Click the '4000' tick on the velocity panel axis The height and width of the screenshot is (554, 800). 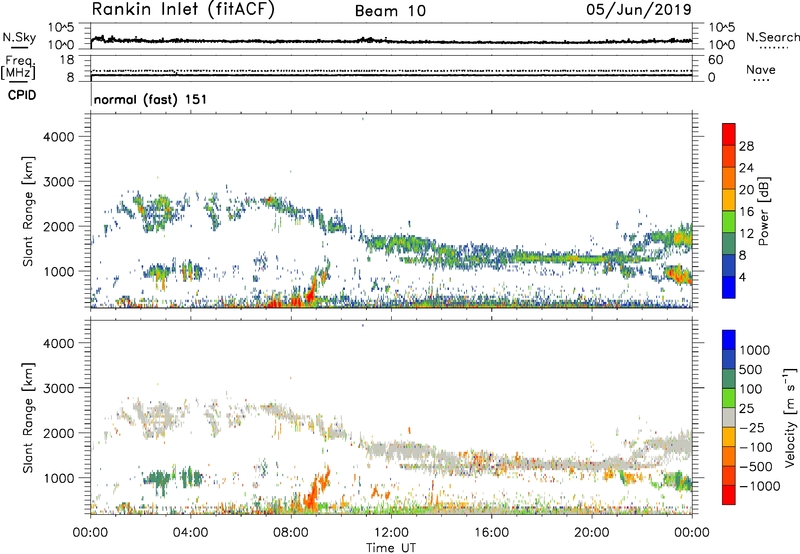coord(59,343)
